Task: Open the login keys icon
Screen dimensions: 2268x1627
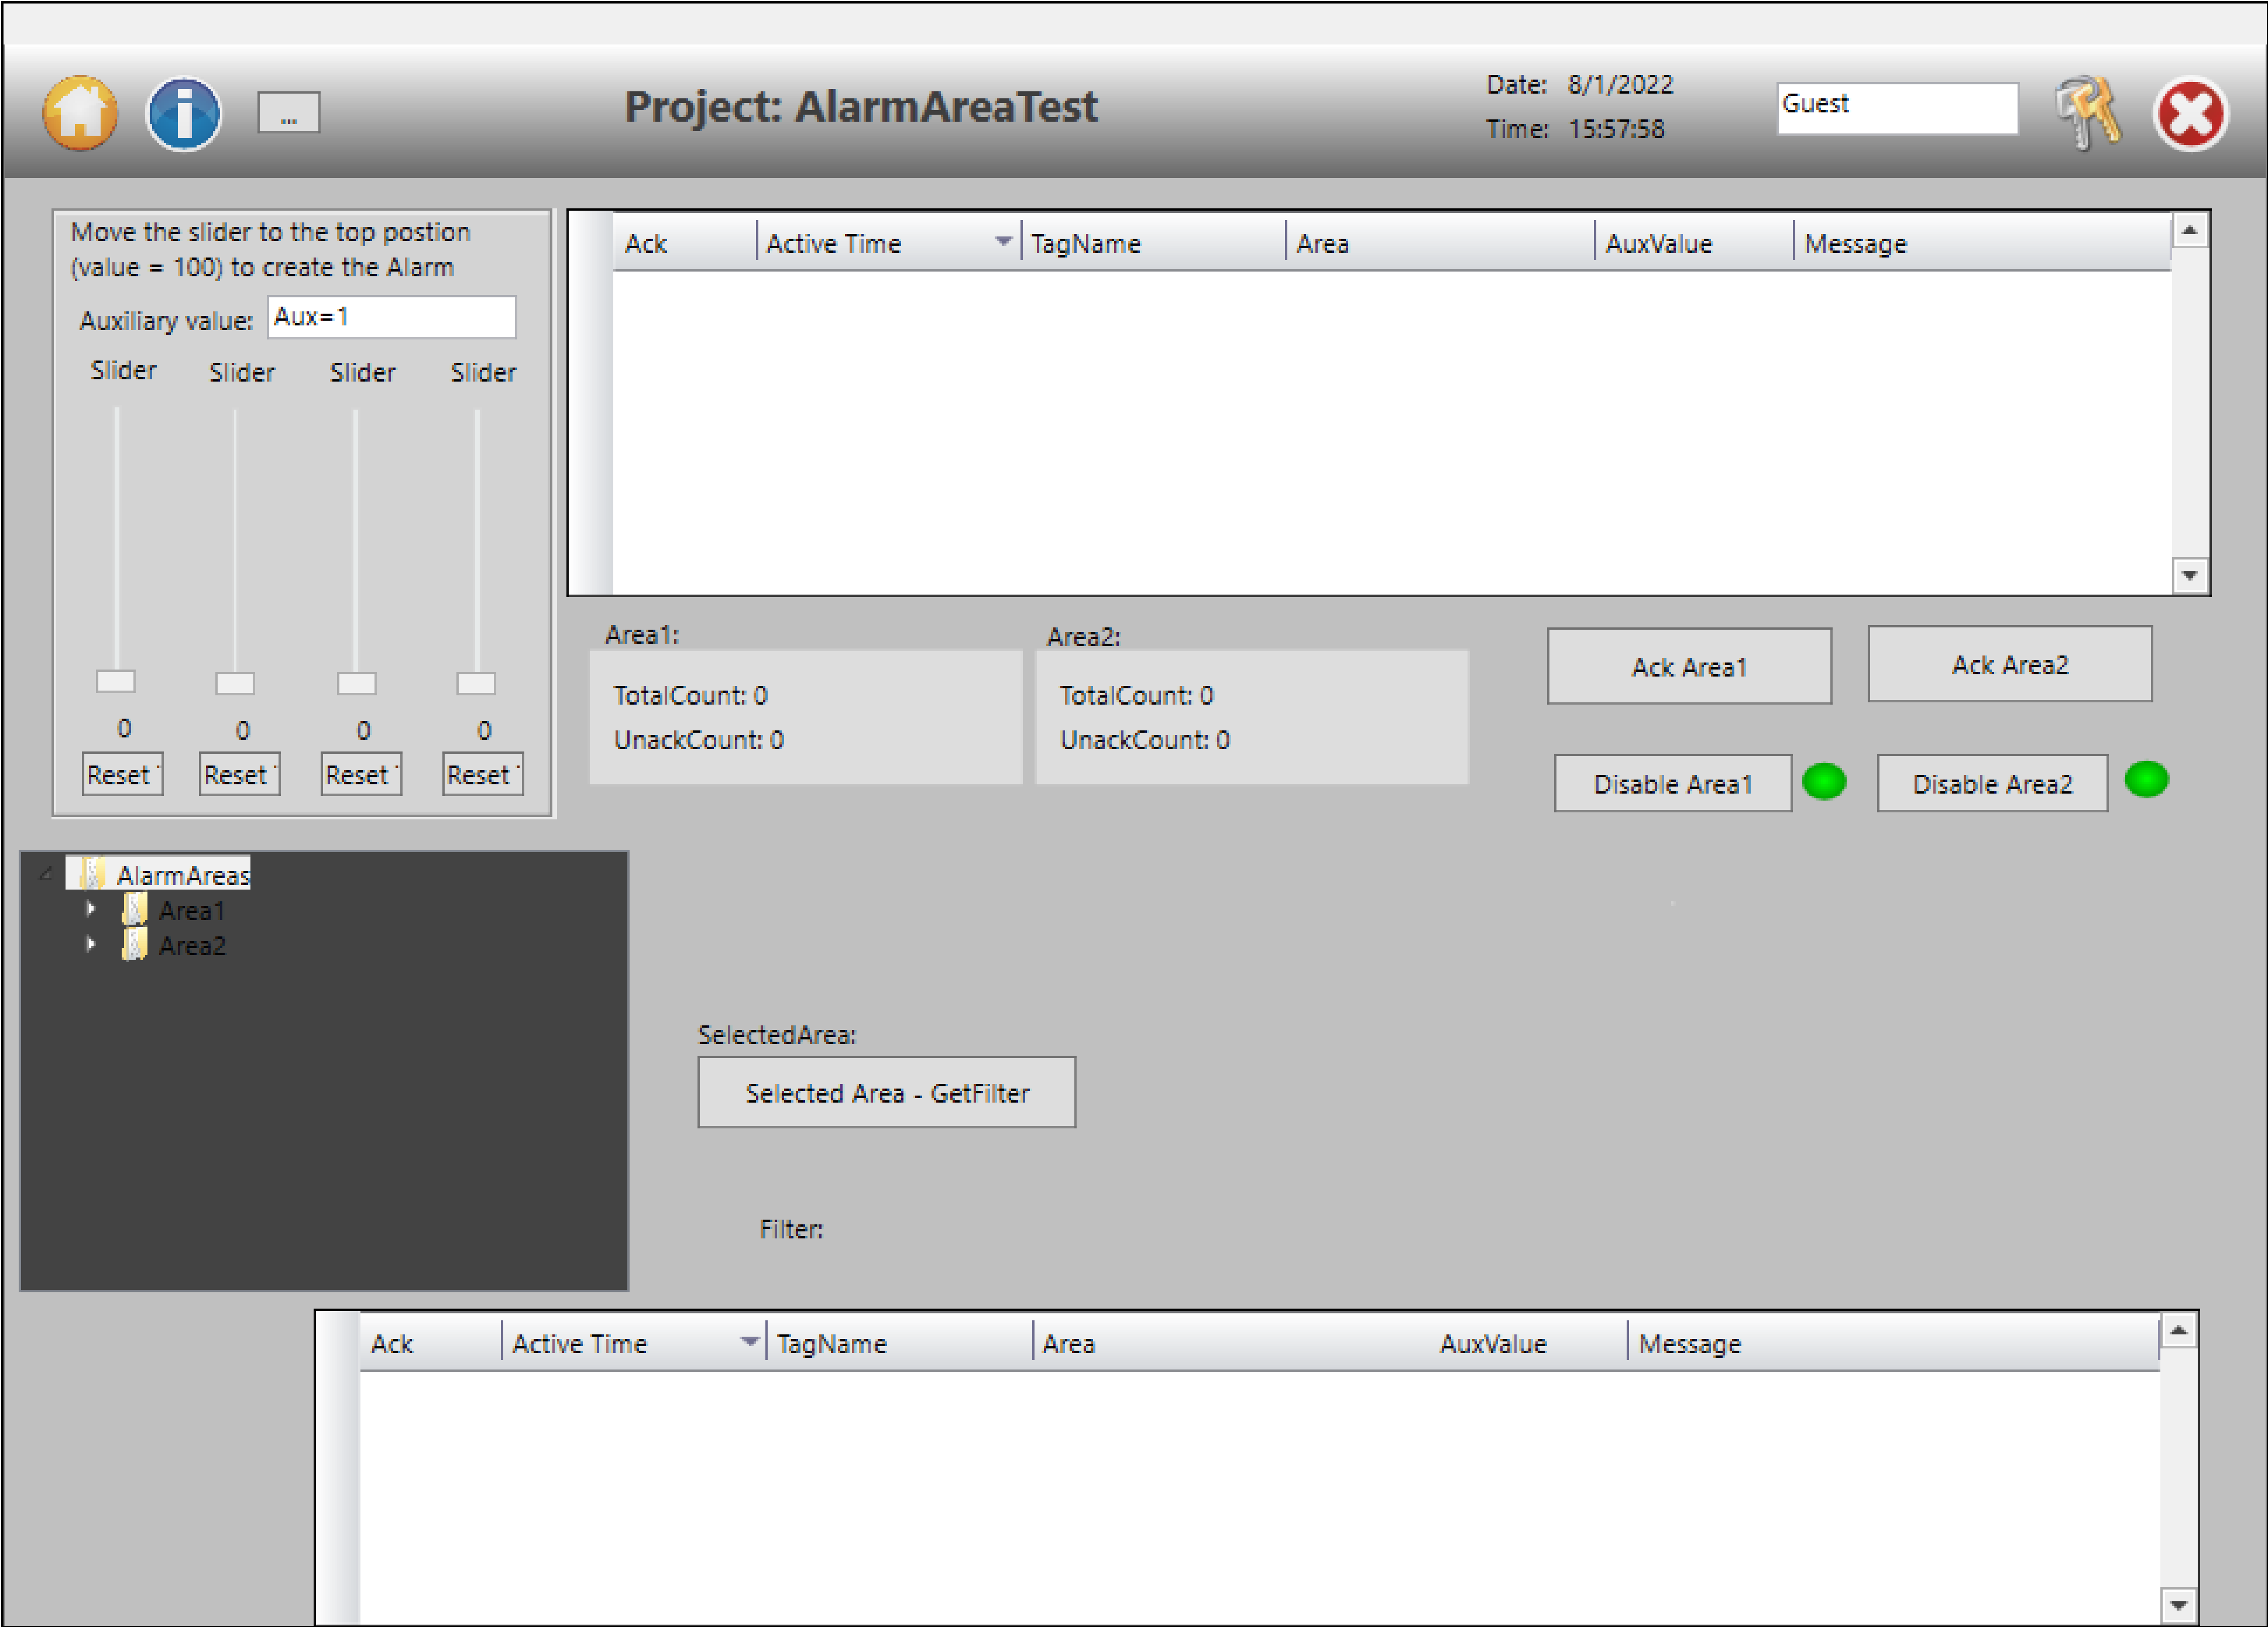Action: coord(2088,113)
